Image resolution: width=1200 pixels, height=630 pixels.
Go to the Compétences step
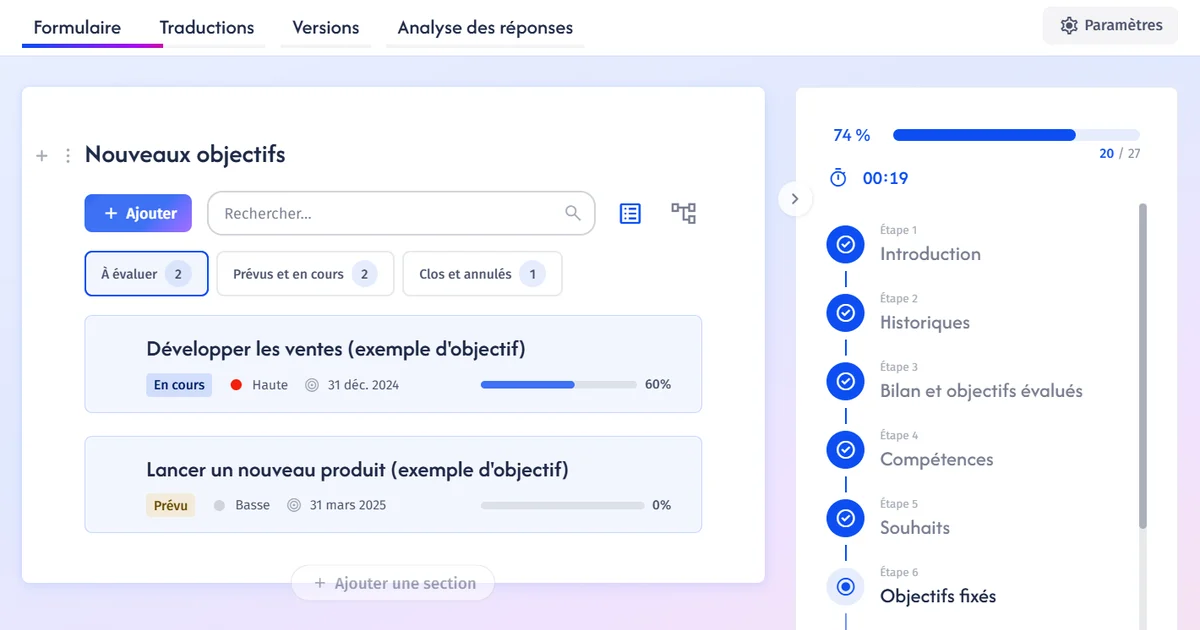coord(937,460)
